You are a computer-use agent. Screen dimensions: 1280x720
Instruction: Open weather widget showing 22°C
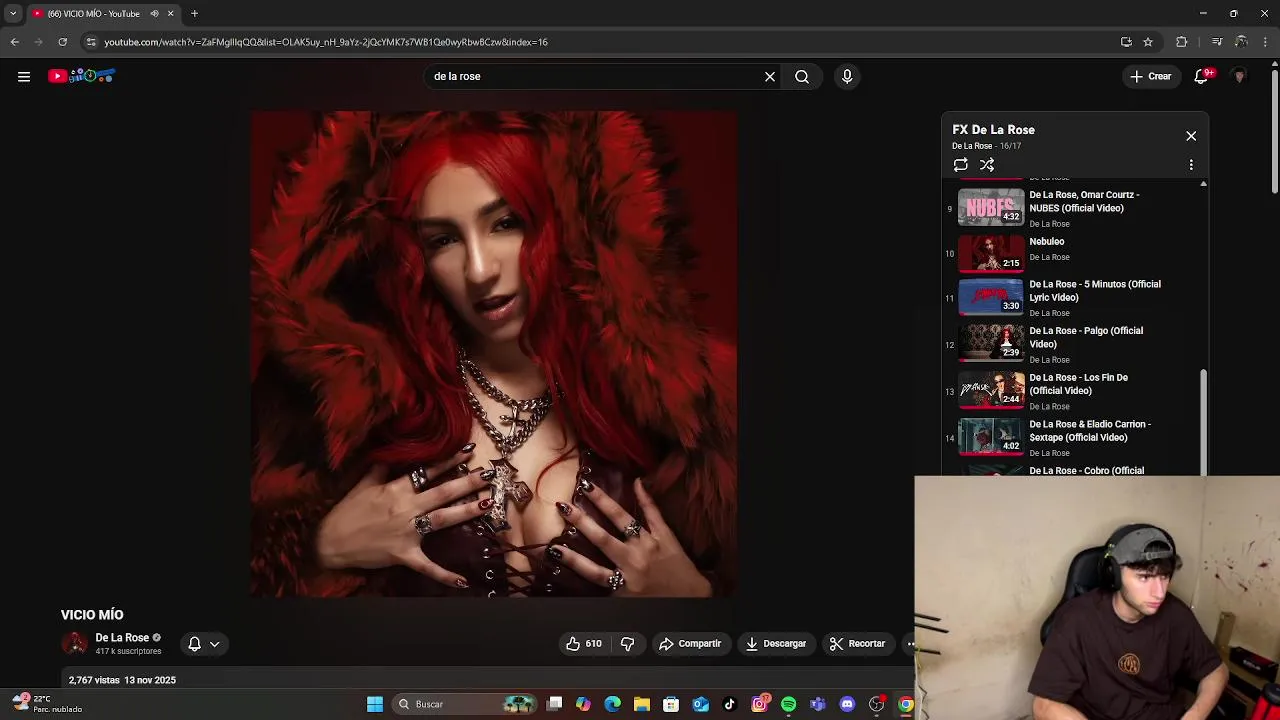click(46, 704)
